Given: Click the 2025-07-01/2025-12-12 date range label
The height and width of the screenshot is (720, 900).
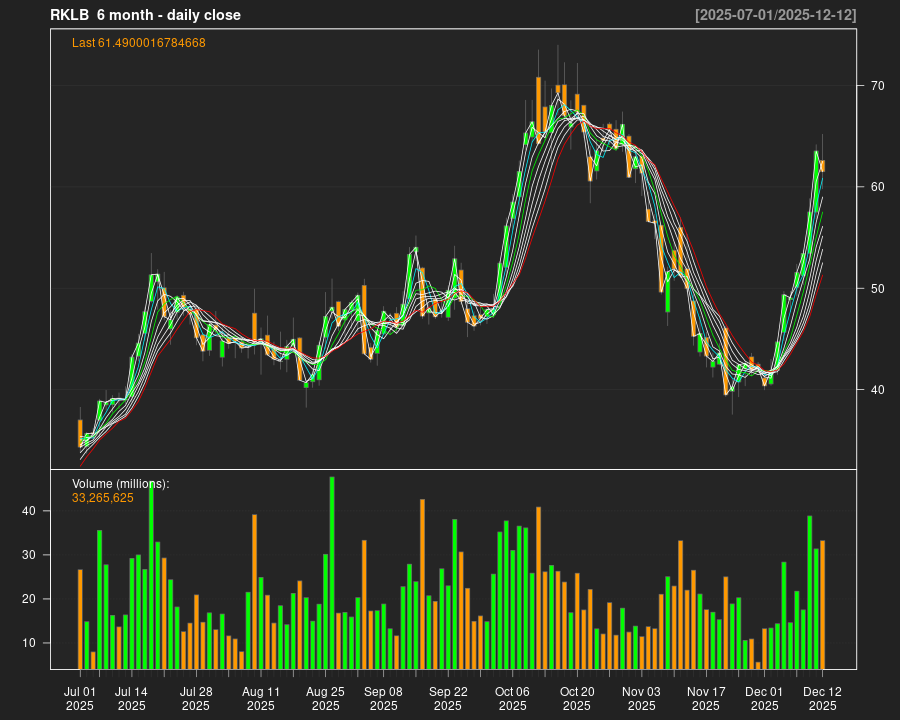Looking at the screenshot, I should (x=775, y=15).
